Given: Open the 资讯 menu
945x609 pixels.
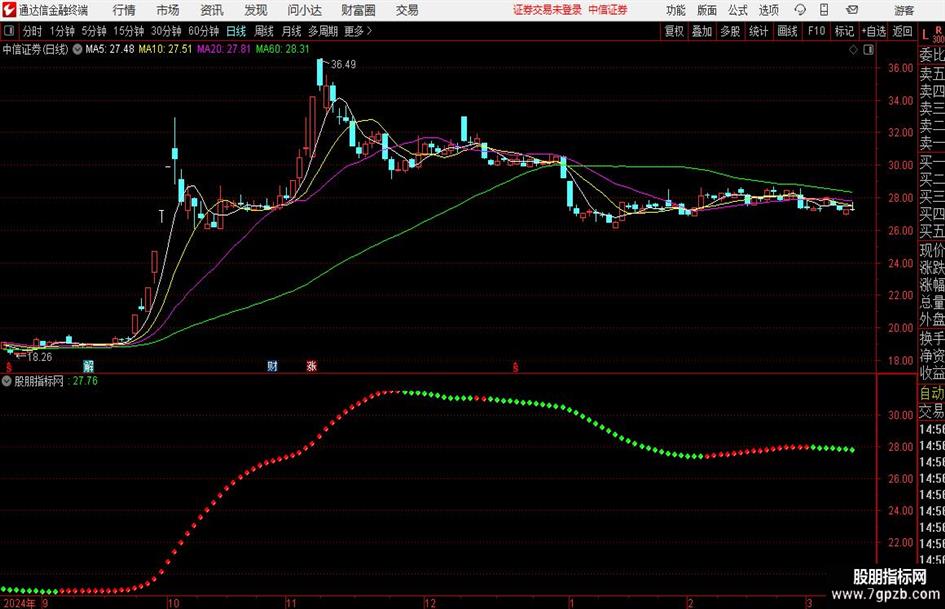Looking at the screenshot, I should click(212, 10).
